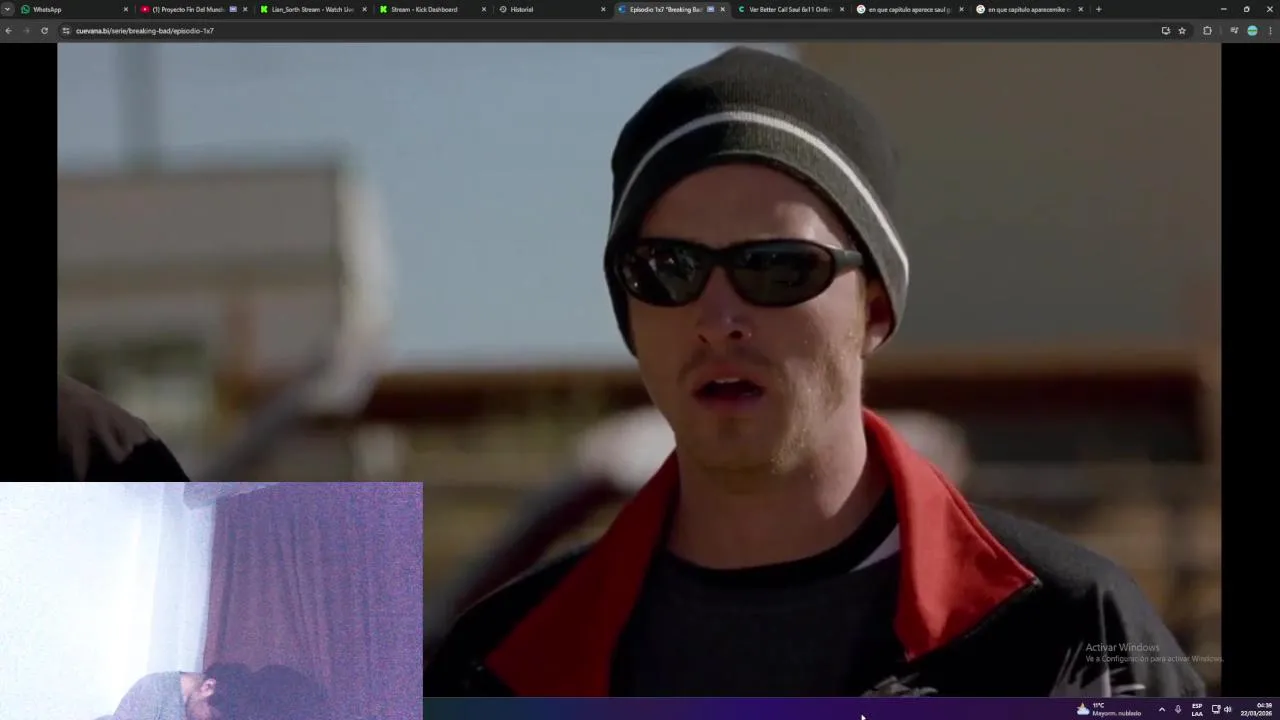
Task: Click the cuevana.bi address bar URL
Action: coord(145,31)
